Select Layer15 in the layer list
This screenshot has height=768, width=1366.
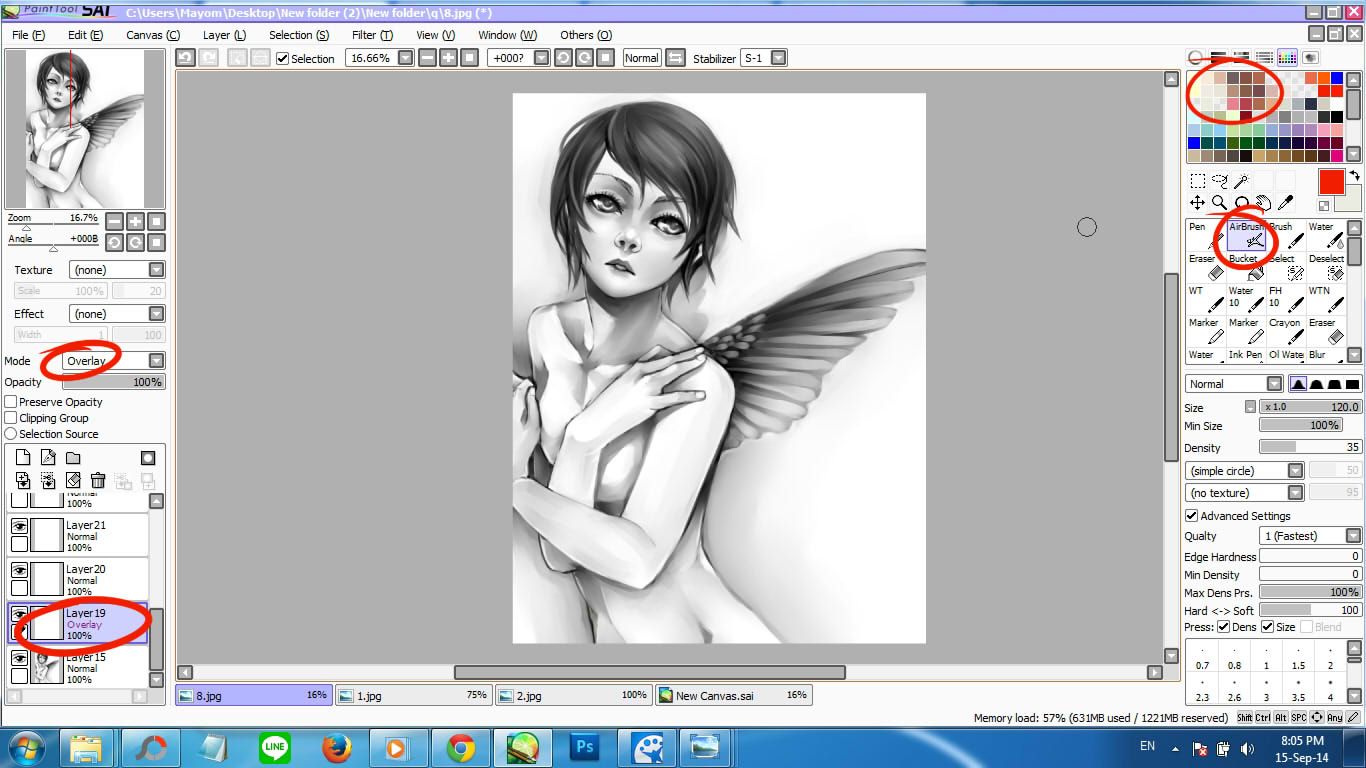78,667
